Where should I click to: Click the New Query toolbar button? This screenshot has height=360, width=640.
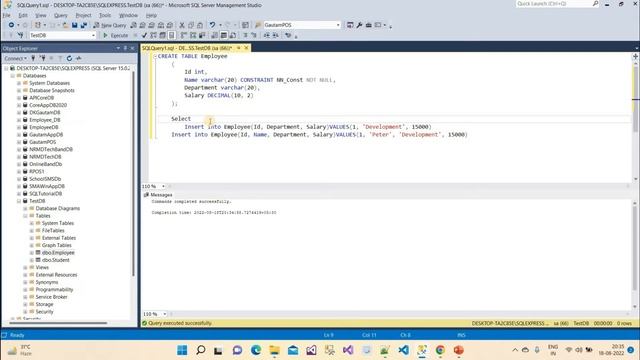point(109,25)
